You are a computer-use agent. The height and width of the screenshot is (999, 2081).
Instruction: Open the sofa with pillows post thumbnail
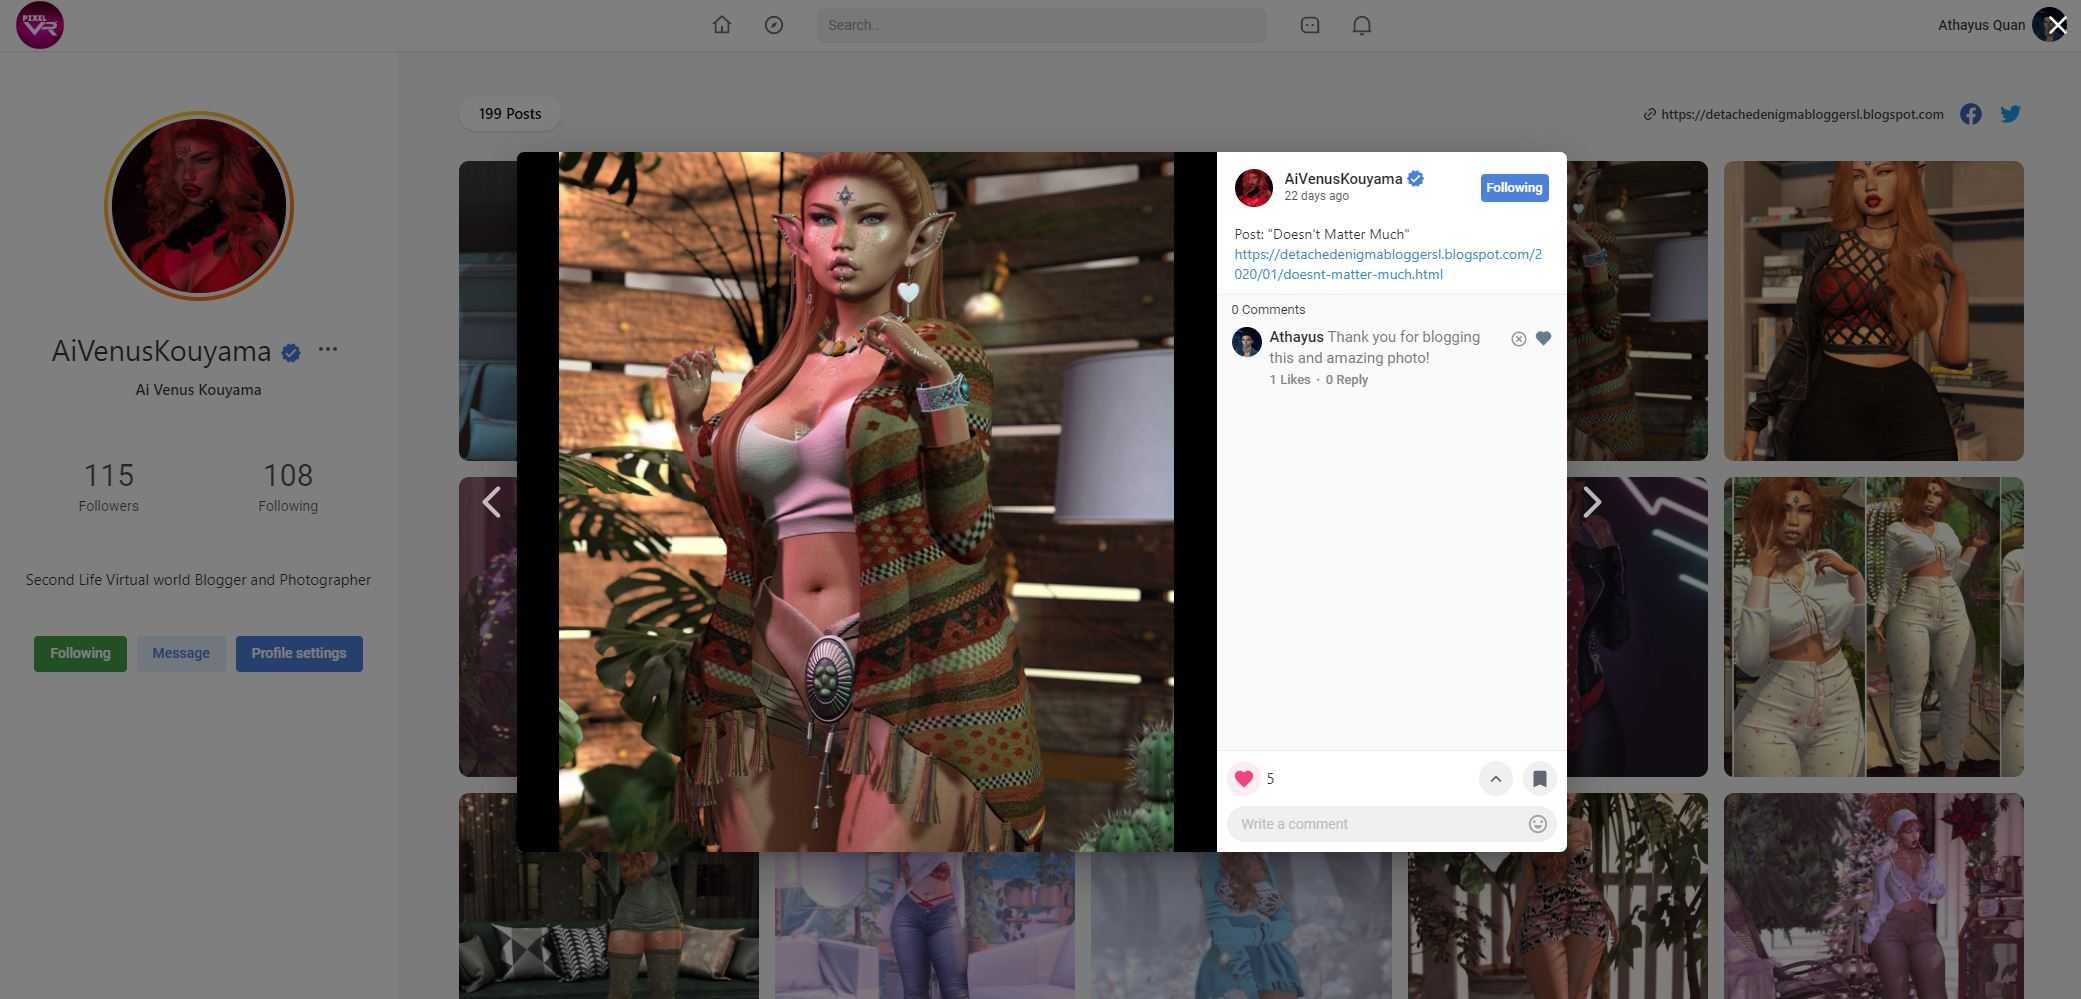609,925
